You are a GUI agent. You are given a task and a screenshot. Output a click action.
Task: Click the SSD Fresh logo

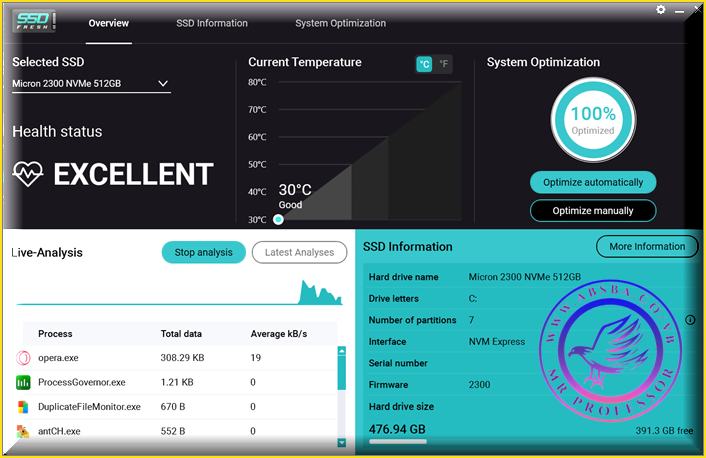click(x=35, y=21)
